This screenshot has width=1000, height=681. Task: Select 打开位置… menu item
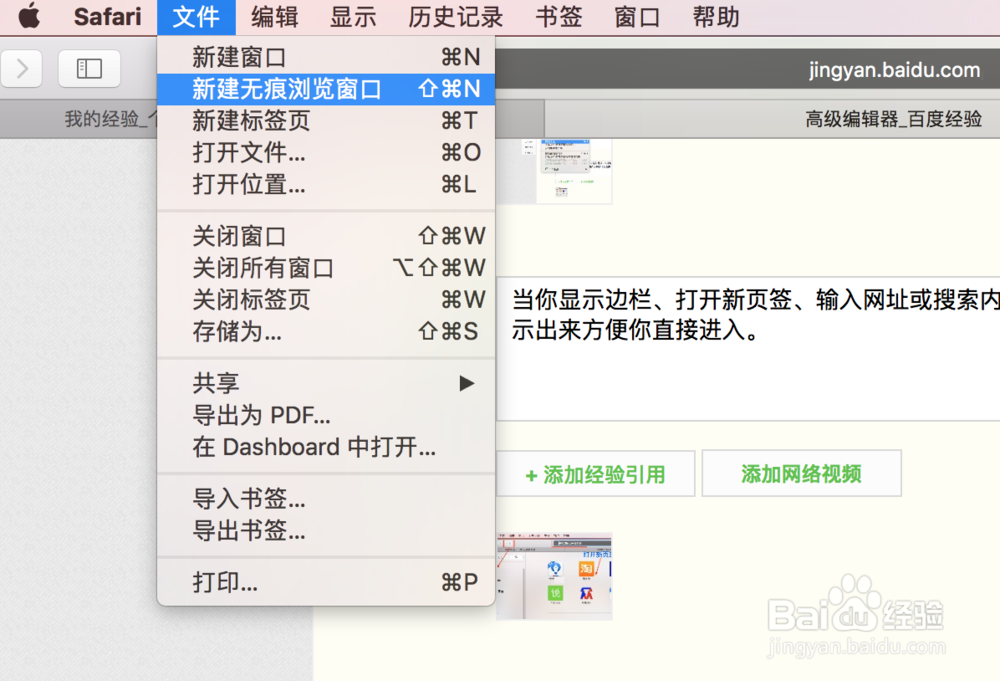(326, 185)
